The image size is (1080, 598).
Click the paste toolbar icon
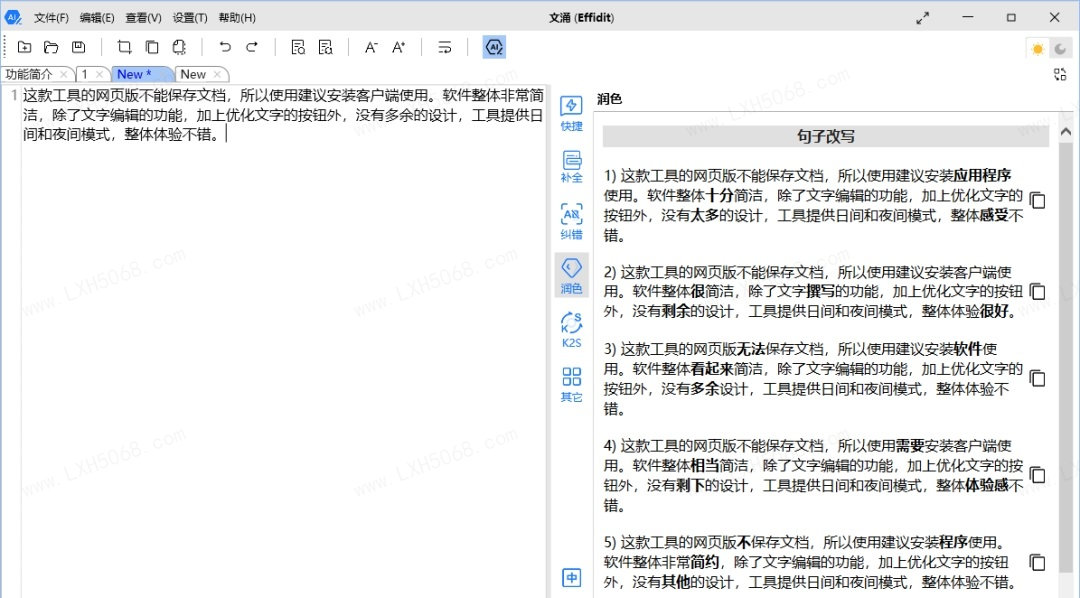tap(179, 47)
